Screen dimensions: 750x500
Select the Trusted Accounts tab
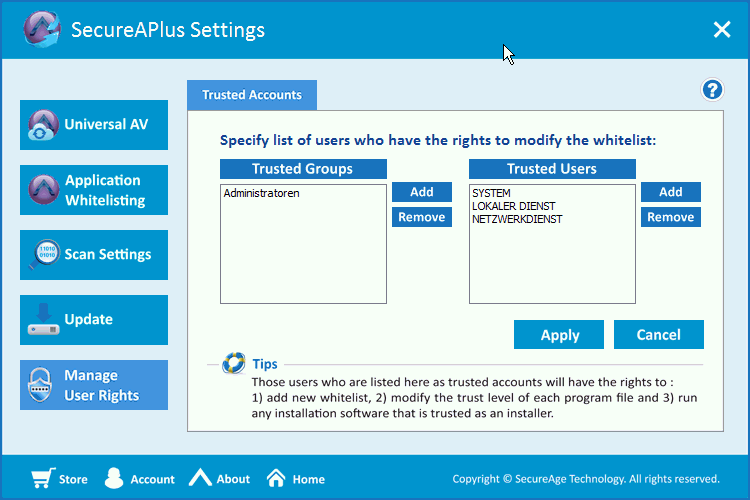click(x=252, y=95)
